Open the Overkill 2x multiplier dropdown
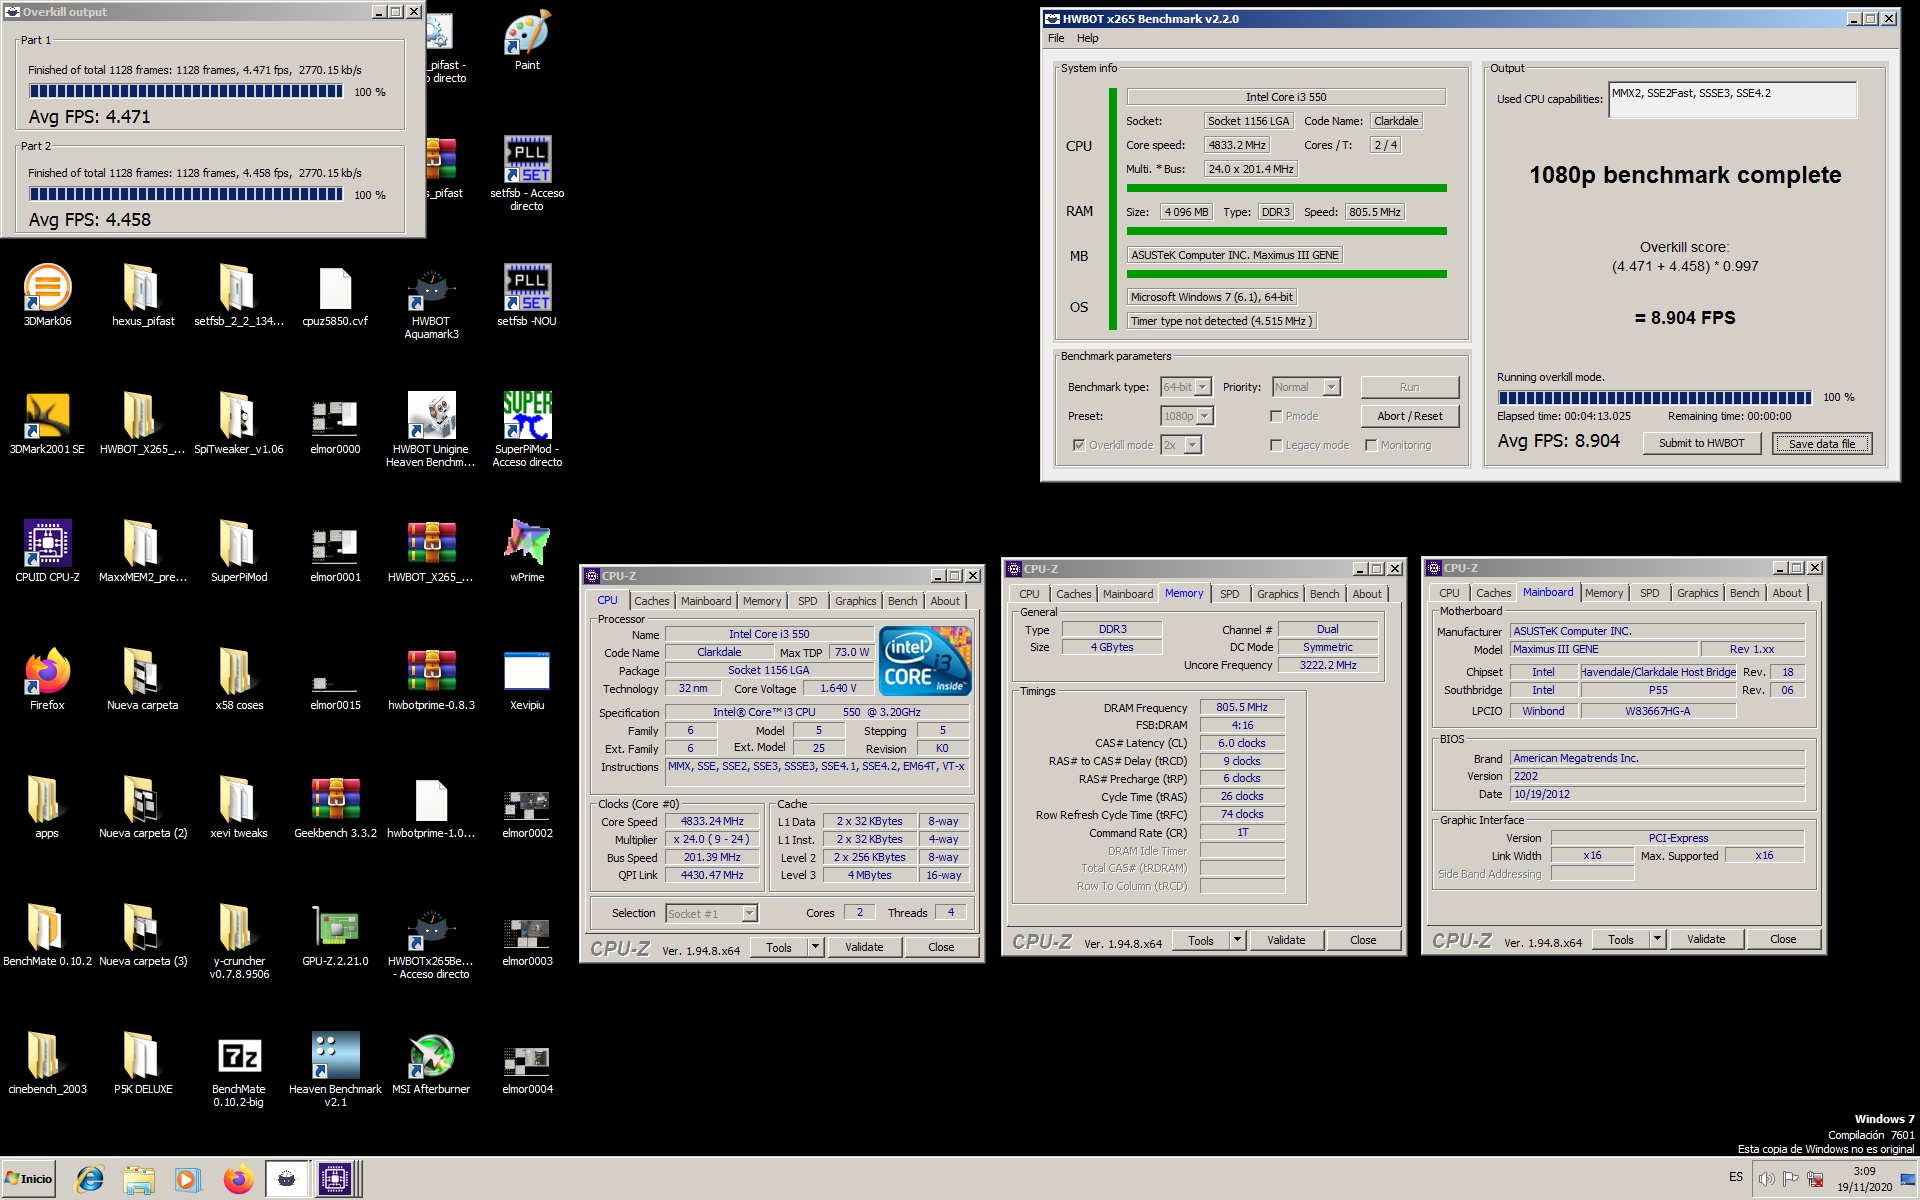This screenshot has height=1200, width=1920. pos(1192,445)
